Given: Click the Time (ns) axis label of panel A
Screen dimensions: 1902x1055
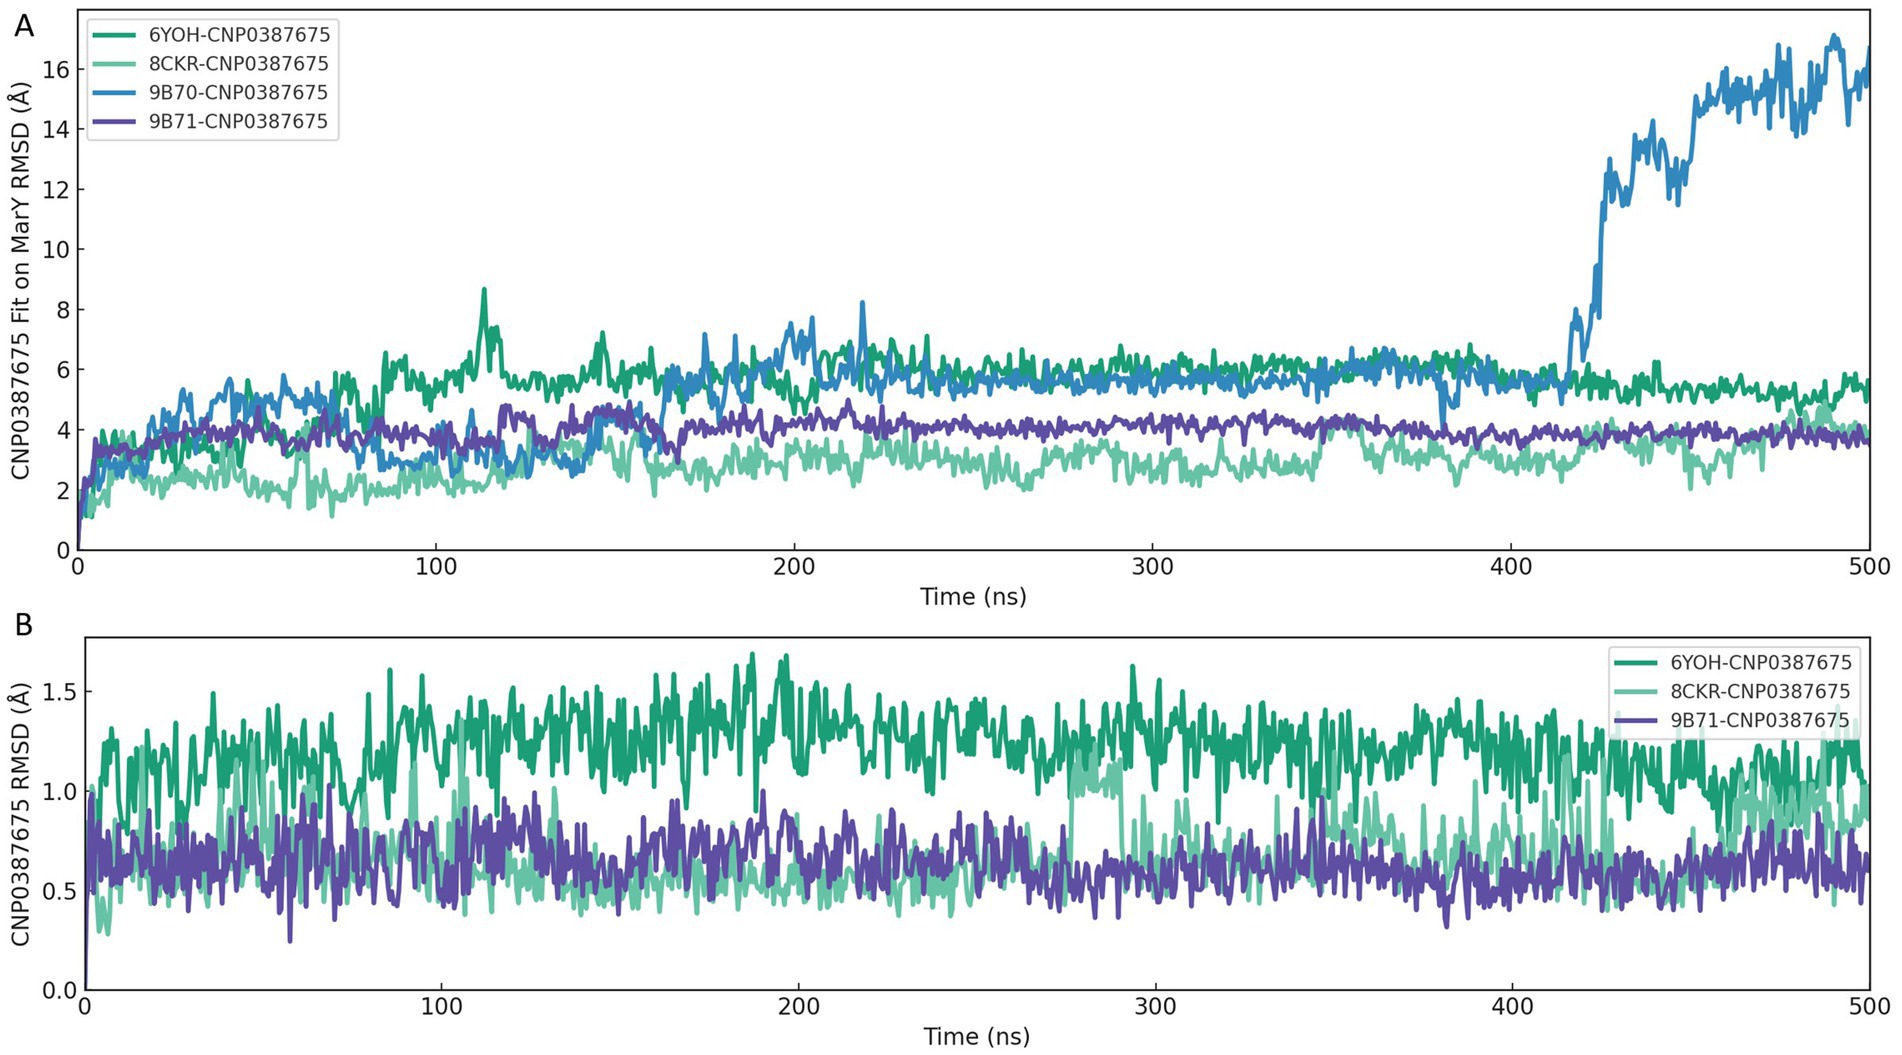Looking at the screenshot, I should tap(973, 597).
